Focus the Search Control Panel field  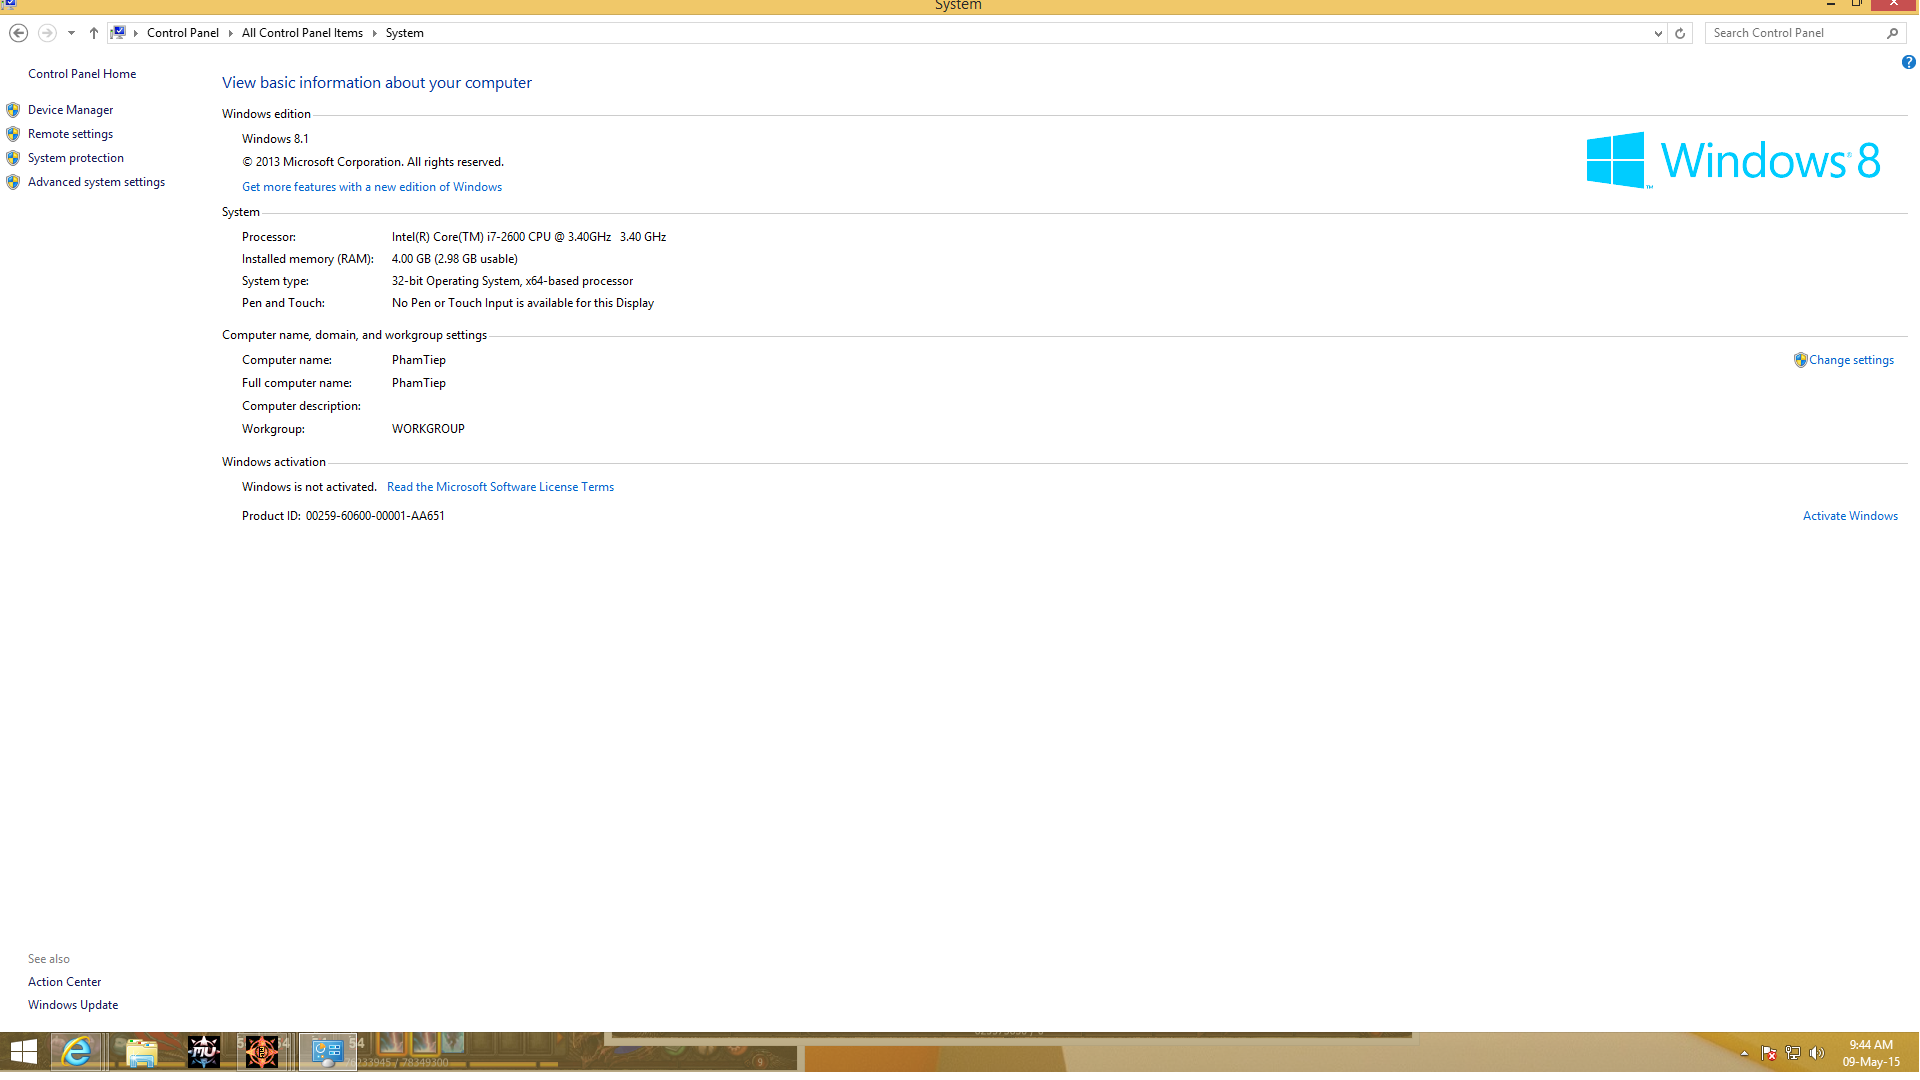click(1795, 33)
